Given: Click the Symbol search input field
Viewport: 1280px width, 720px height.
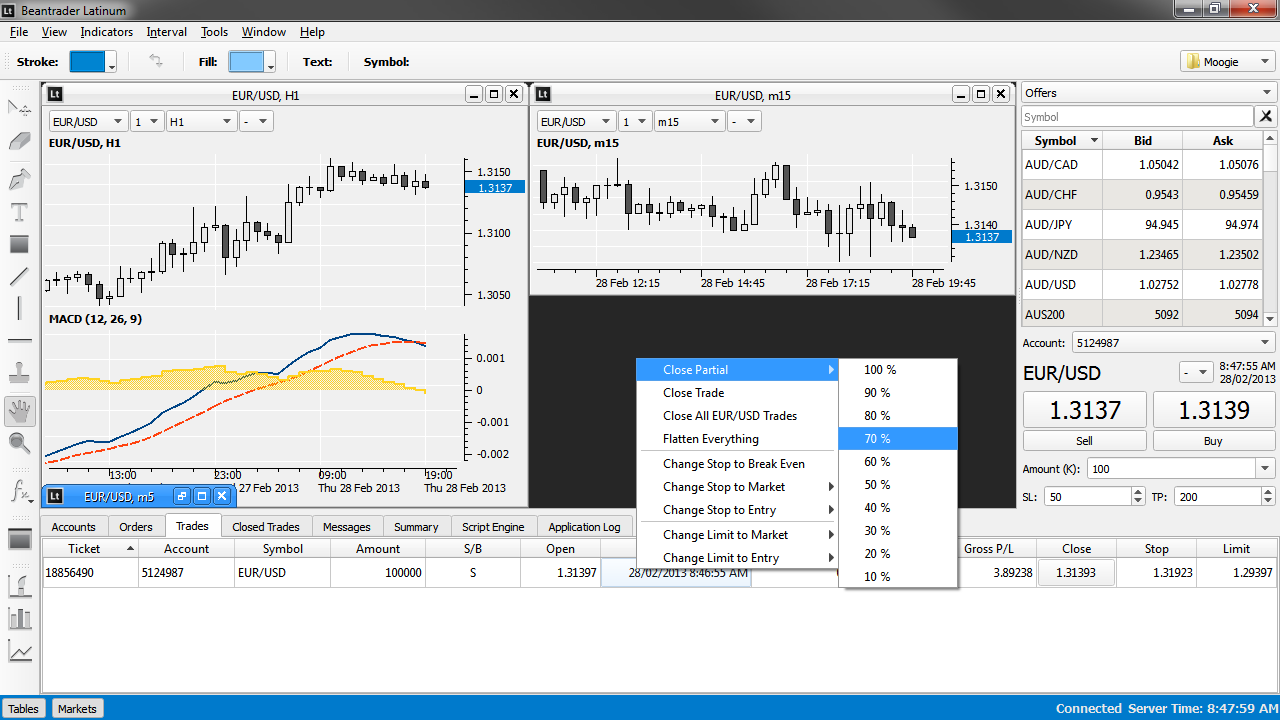Looking at the screenshot, I should pos(1137,117).
